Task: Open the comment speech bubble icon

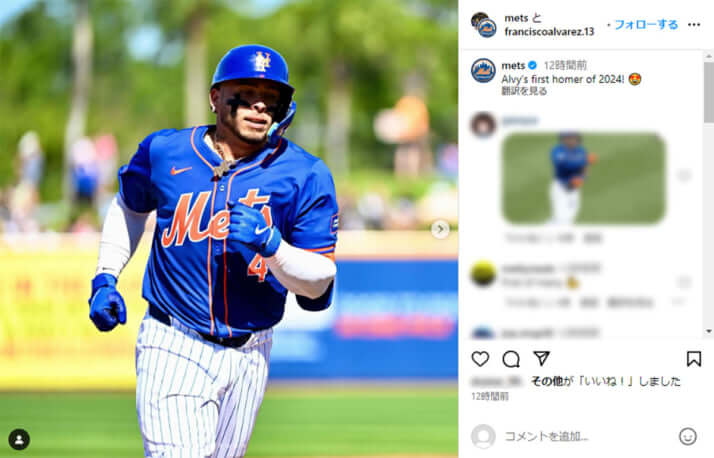Action: [511, 359]
